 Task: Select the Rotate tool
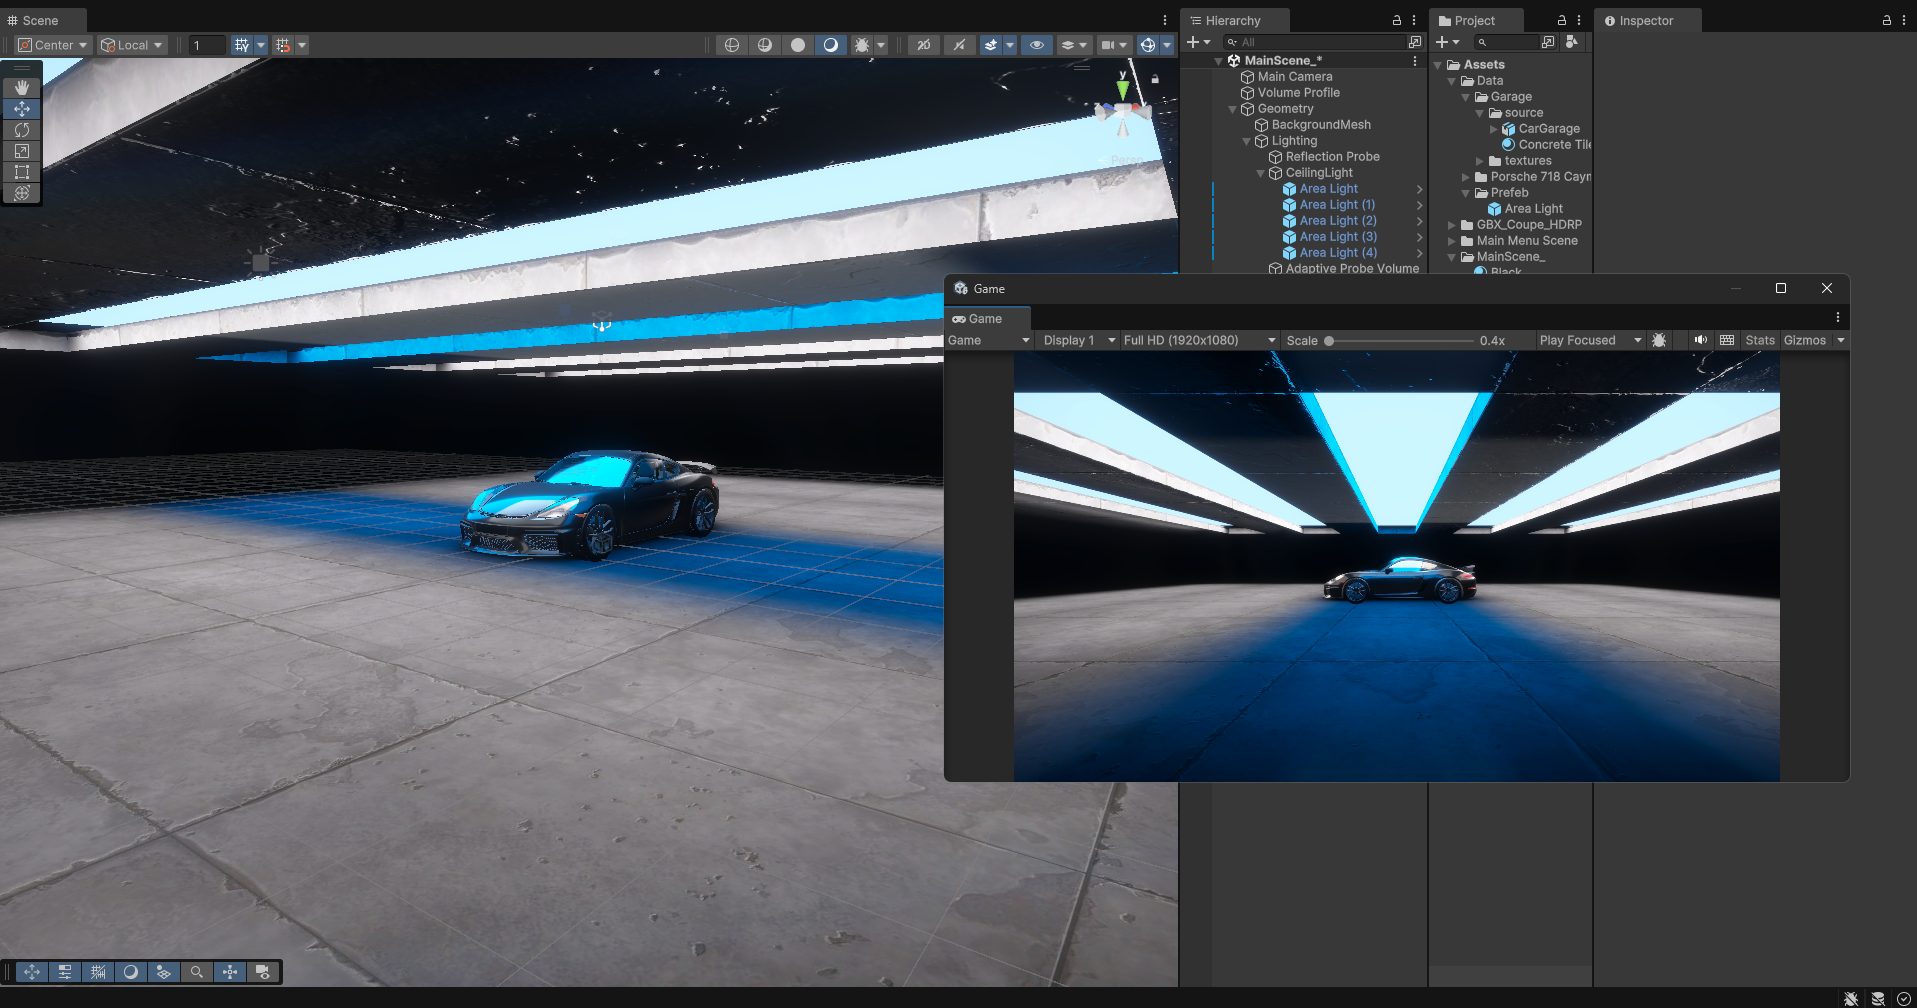coord(22,130)
